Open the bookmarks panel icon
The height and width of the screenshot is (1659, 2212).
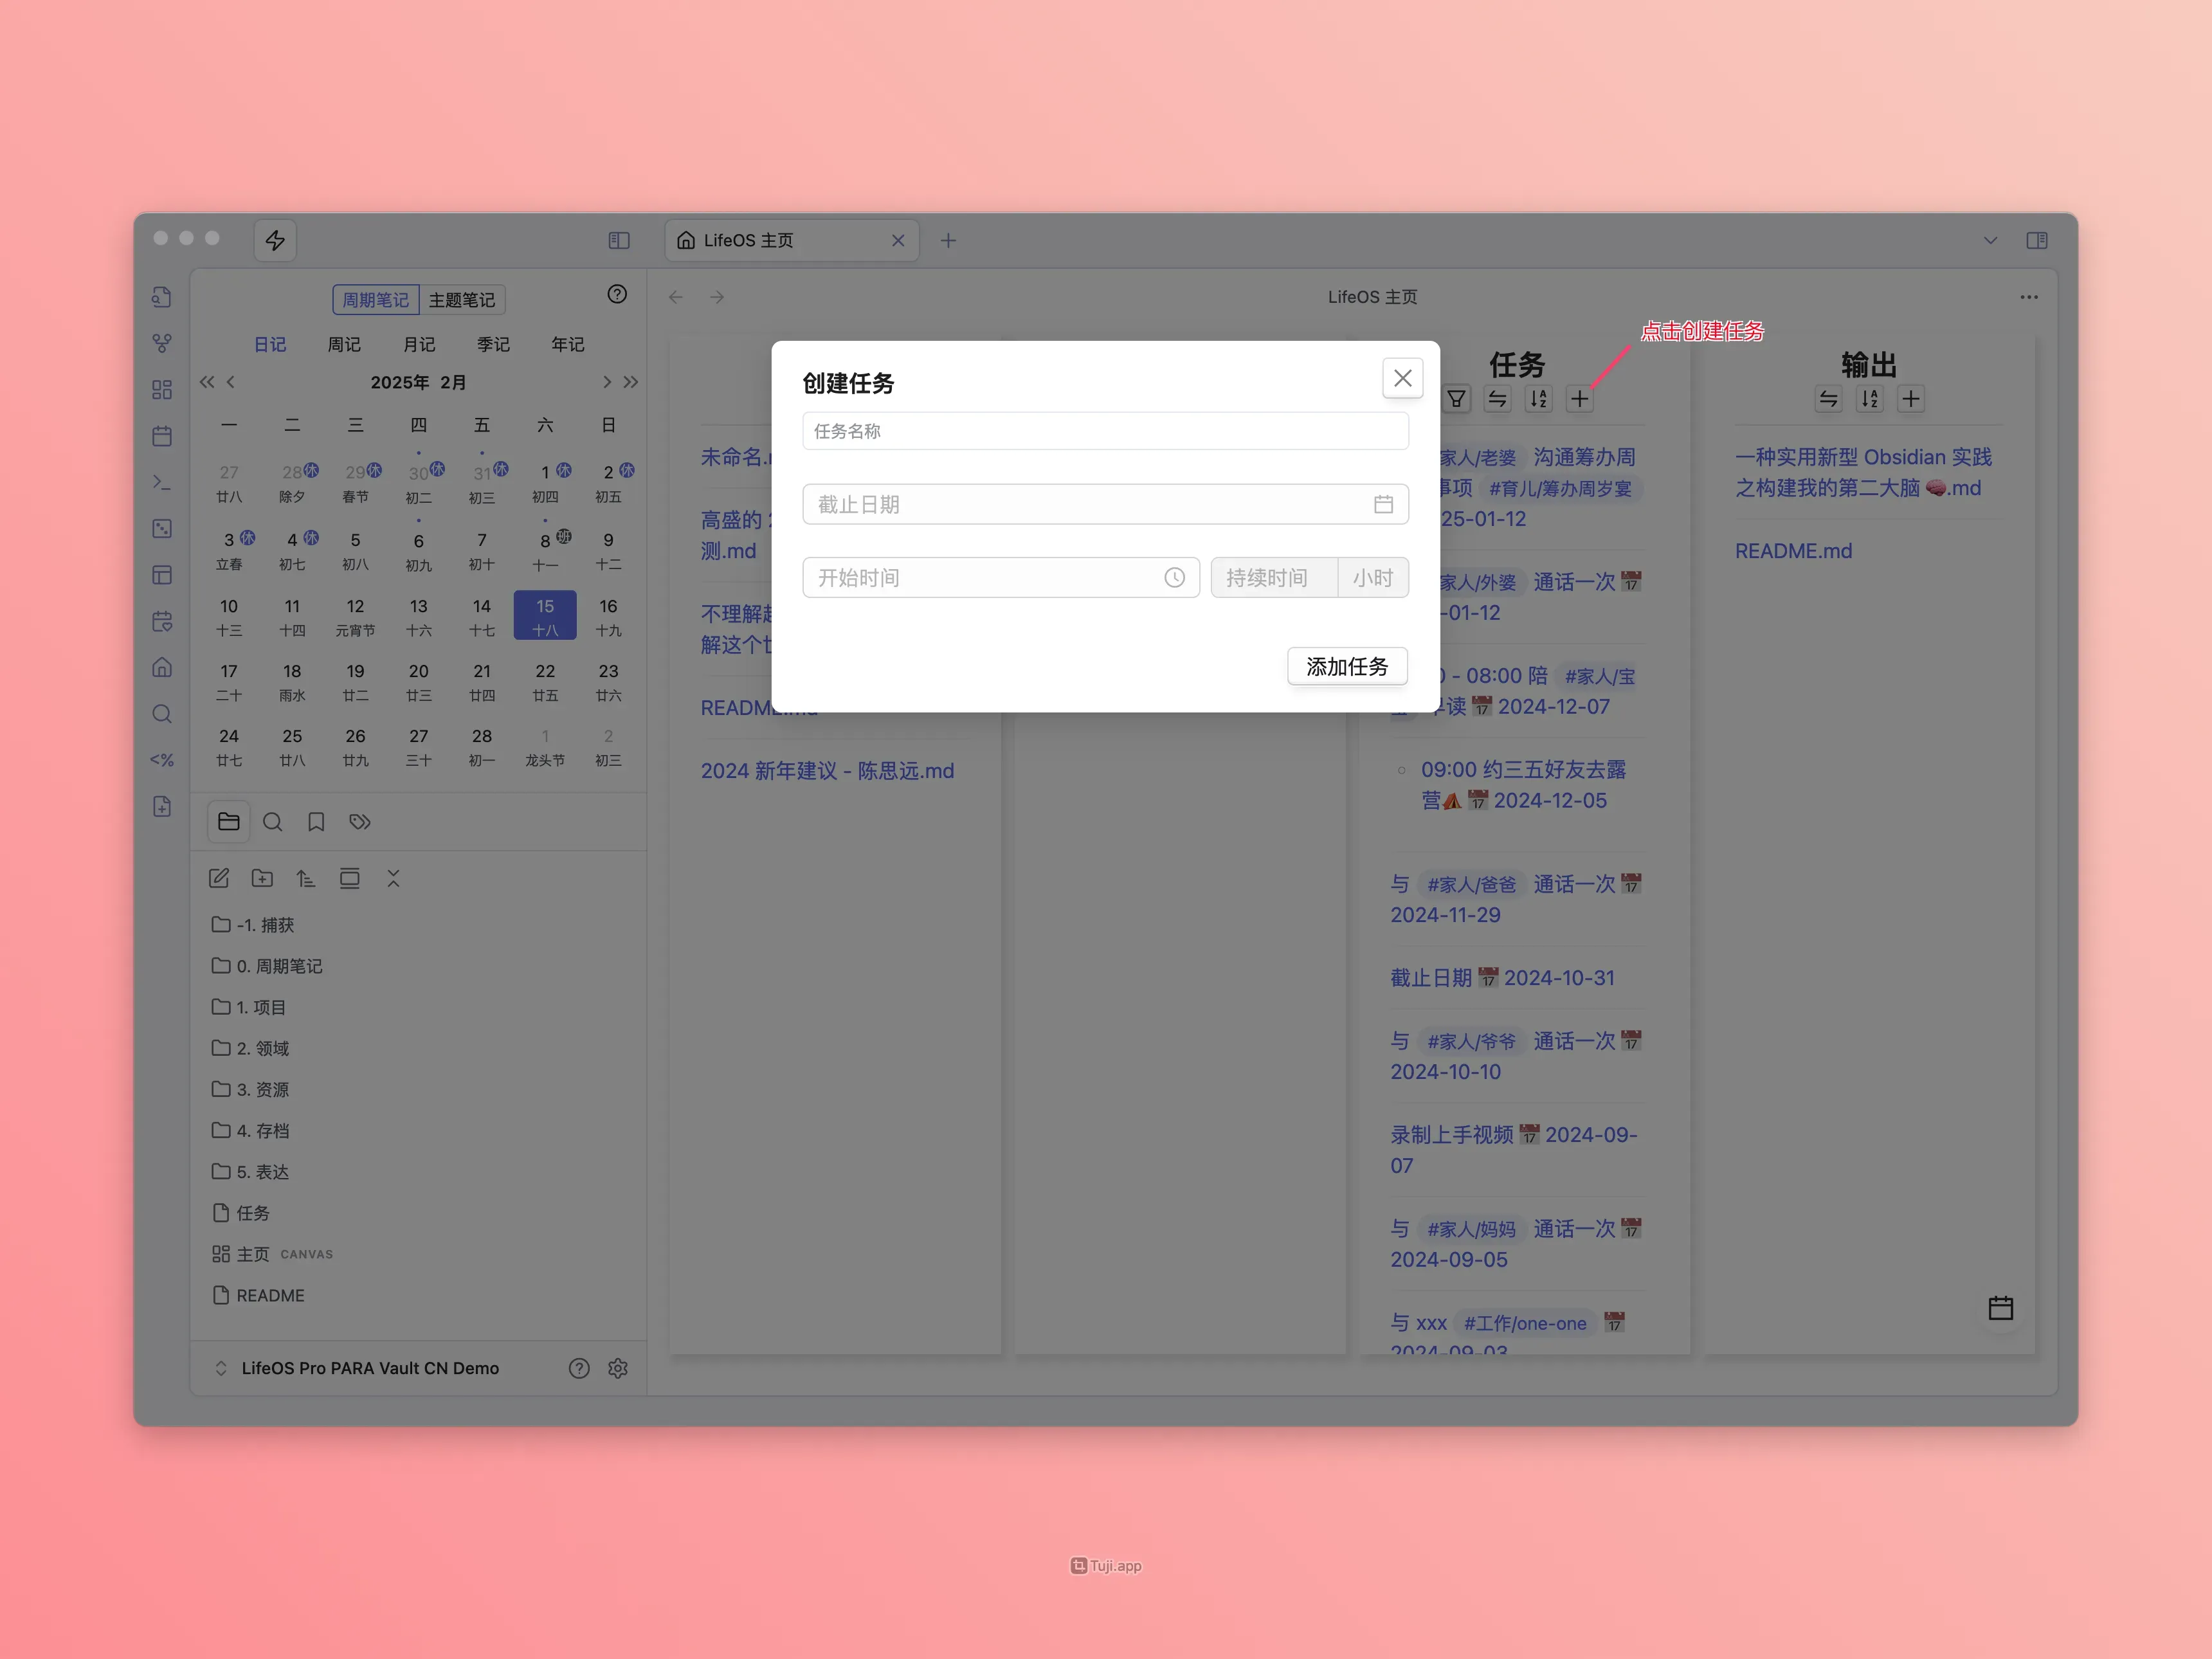(x=316, y=822)
